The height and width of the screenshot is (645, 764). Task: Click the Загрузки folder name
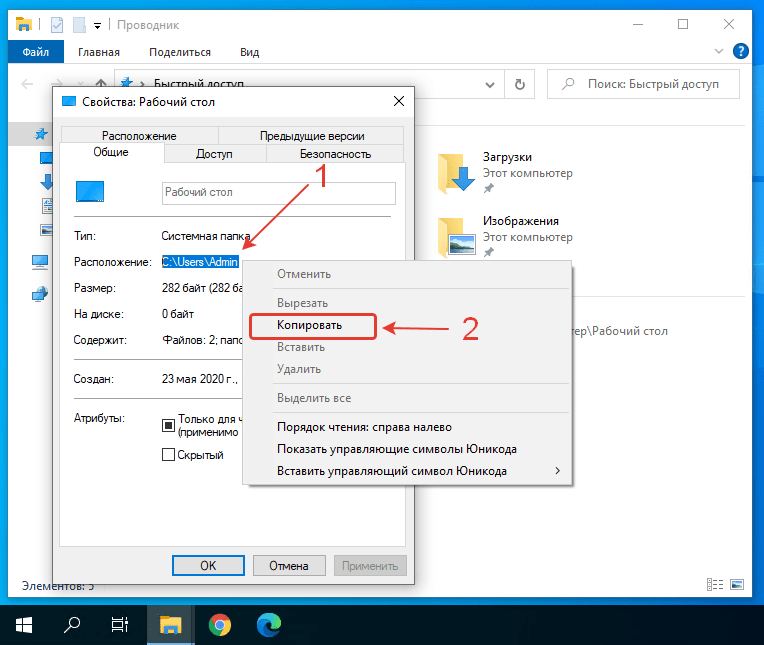[x=507, y=157]
